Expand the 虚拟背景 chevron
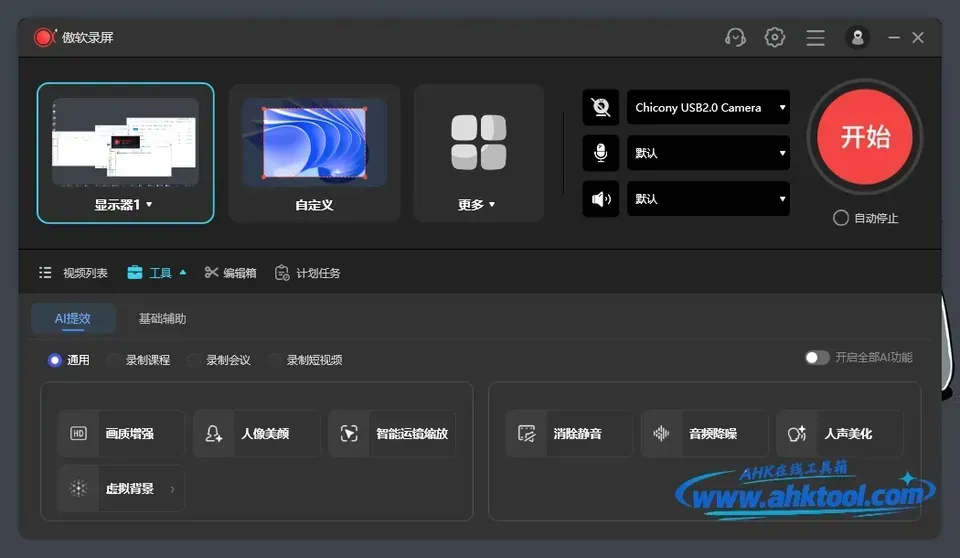This screenshot has width=960, height=558. (173, 489)
